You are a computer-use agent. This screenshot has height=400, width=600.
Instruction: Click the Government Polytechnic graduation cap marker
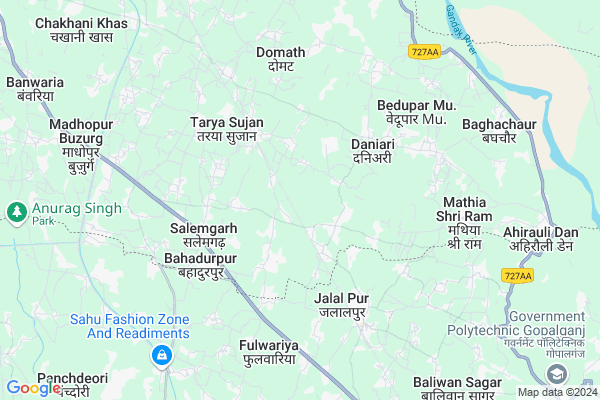[x=557, y=374]
